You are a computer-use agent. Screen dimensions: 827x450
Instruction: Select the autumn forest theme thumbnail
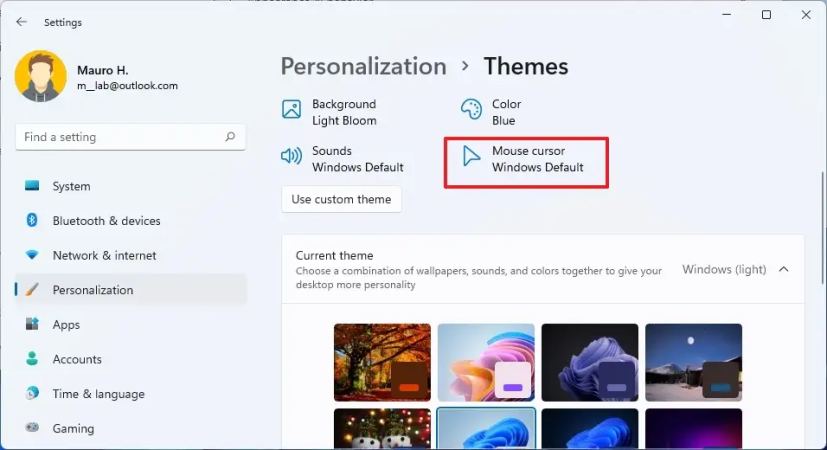(x=382, y=362)
